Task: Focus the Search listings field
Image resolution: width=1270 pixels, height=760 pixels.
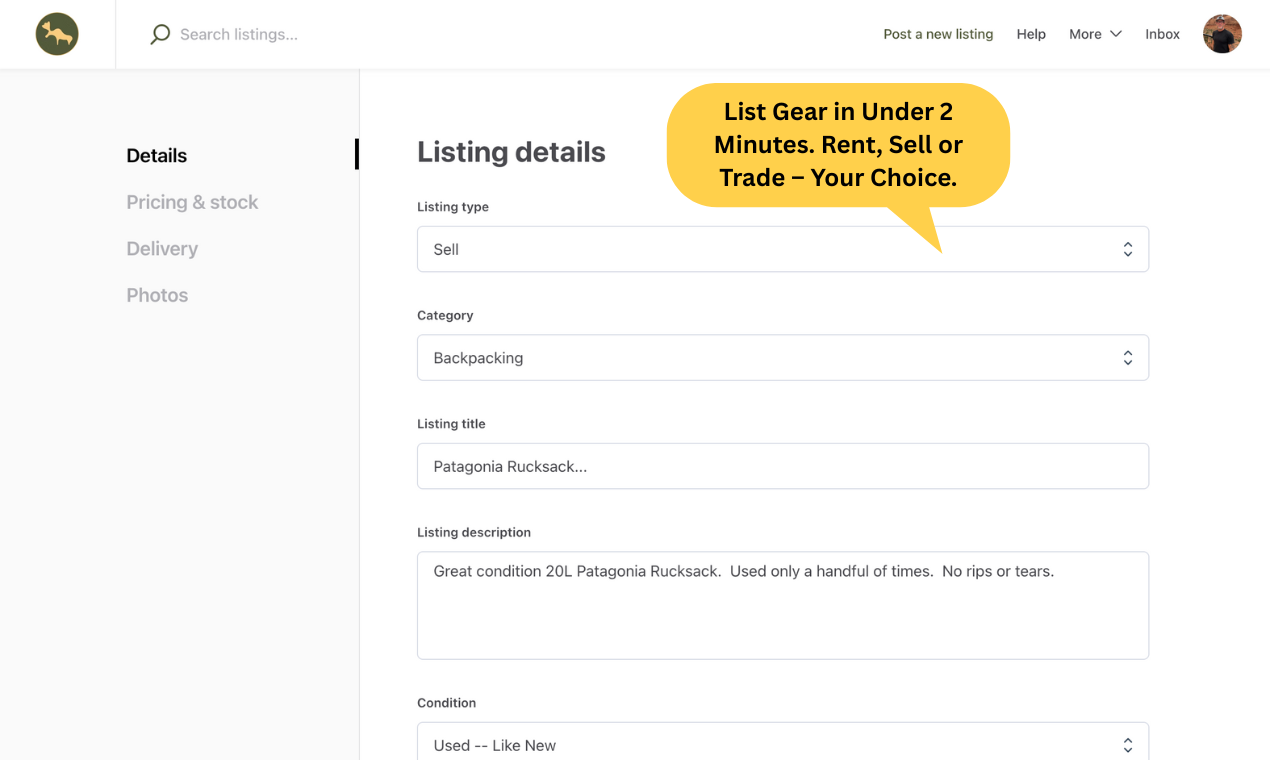Action: [239, 34]
